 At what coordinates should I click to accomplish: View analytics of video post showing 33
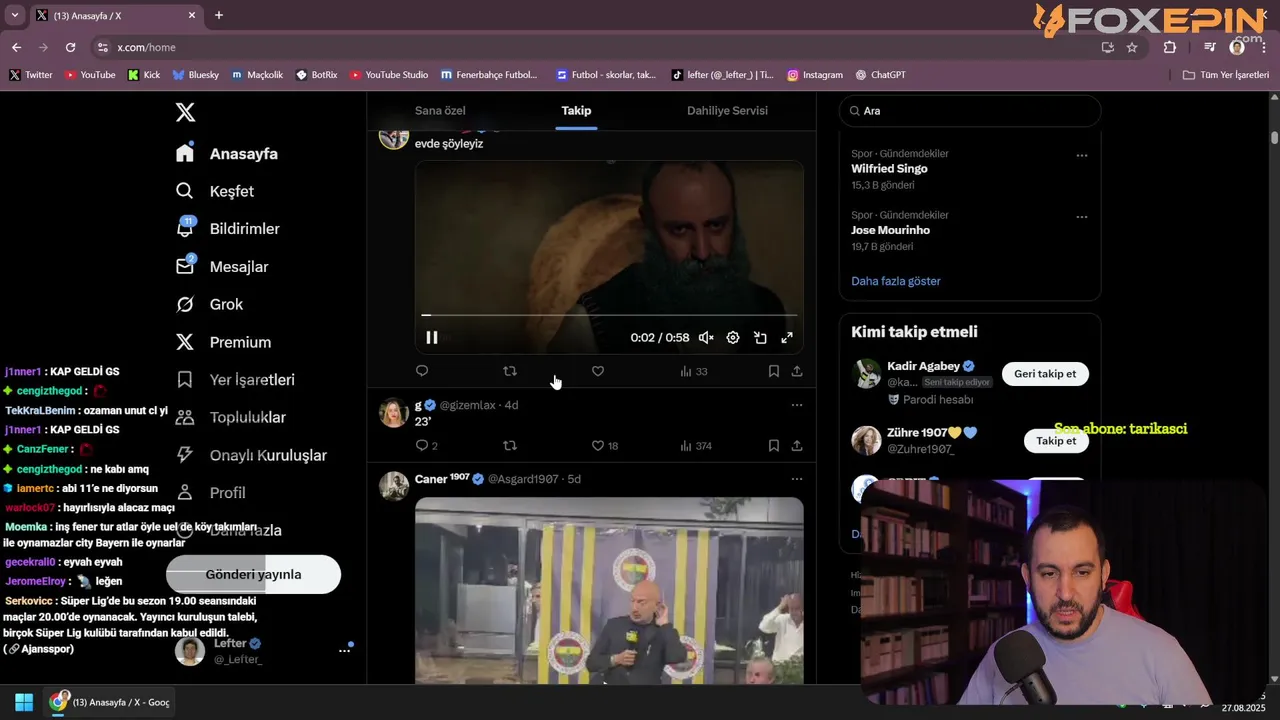[694, 371]
